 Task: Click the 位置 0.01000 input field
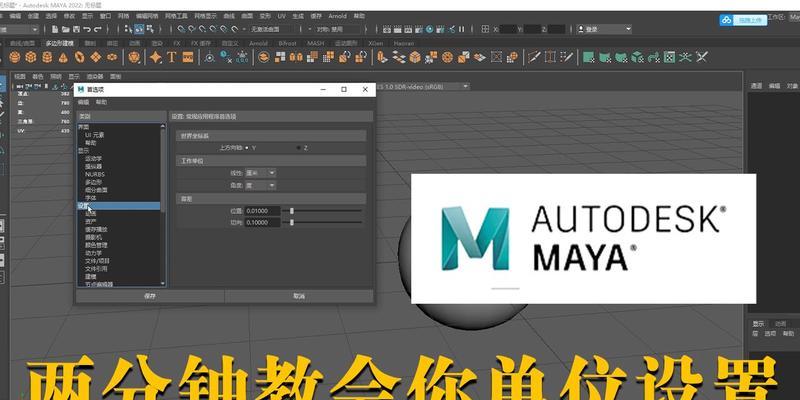[x=262, y=211]
